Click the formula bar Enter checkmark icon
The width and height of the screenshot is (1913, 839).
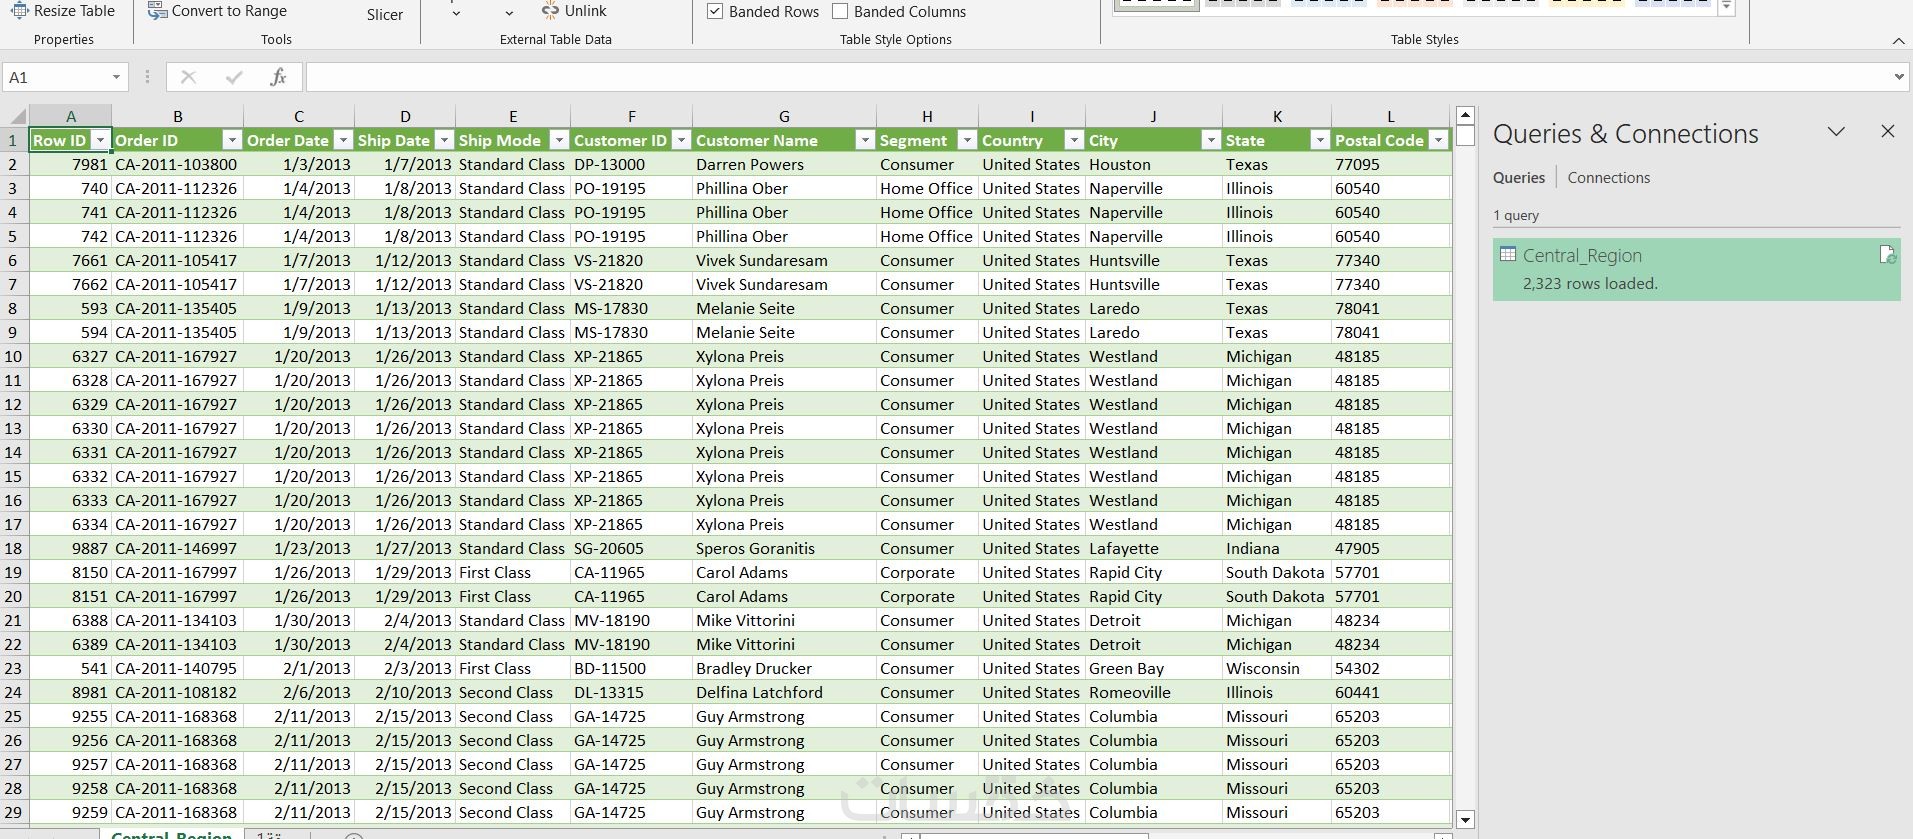[x=234, y=77]
